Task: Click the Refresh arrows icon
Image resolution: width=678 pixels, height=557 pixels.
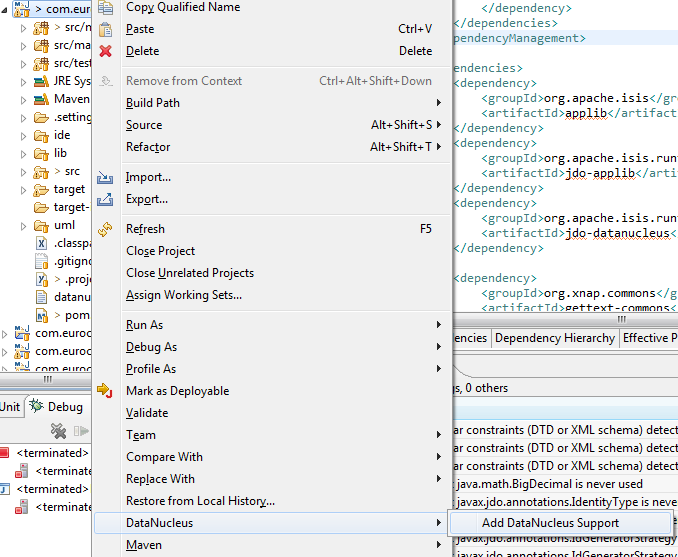Action: click(105, 229)
